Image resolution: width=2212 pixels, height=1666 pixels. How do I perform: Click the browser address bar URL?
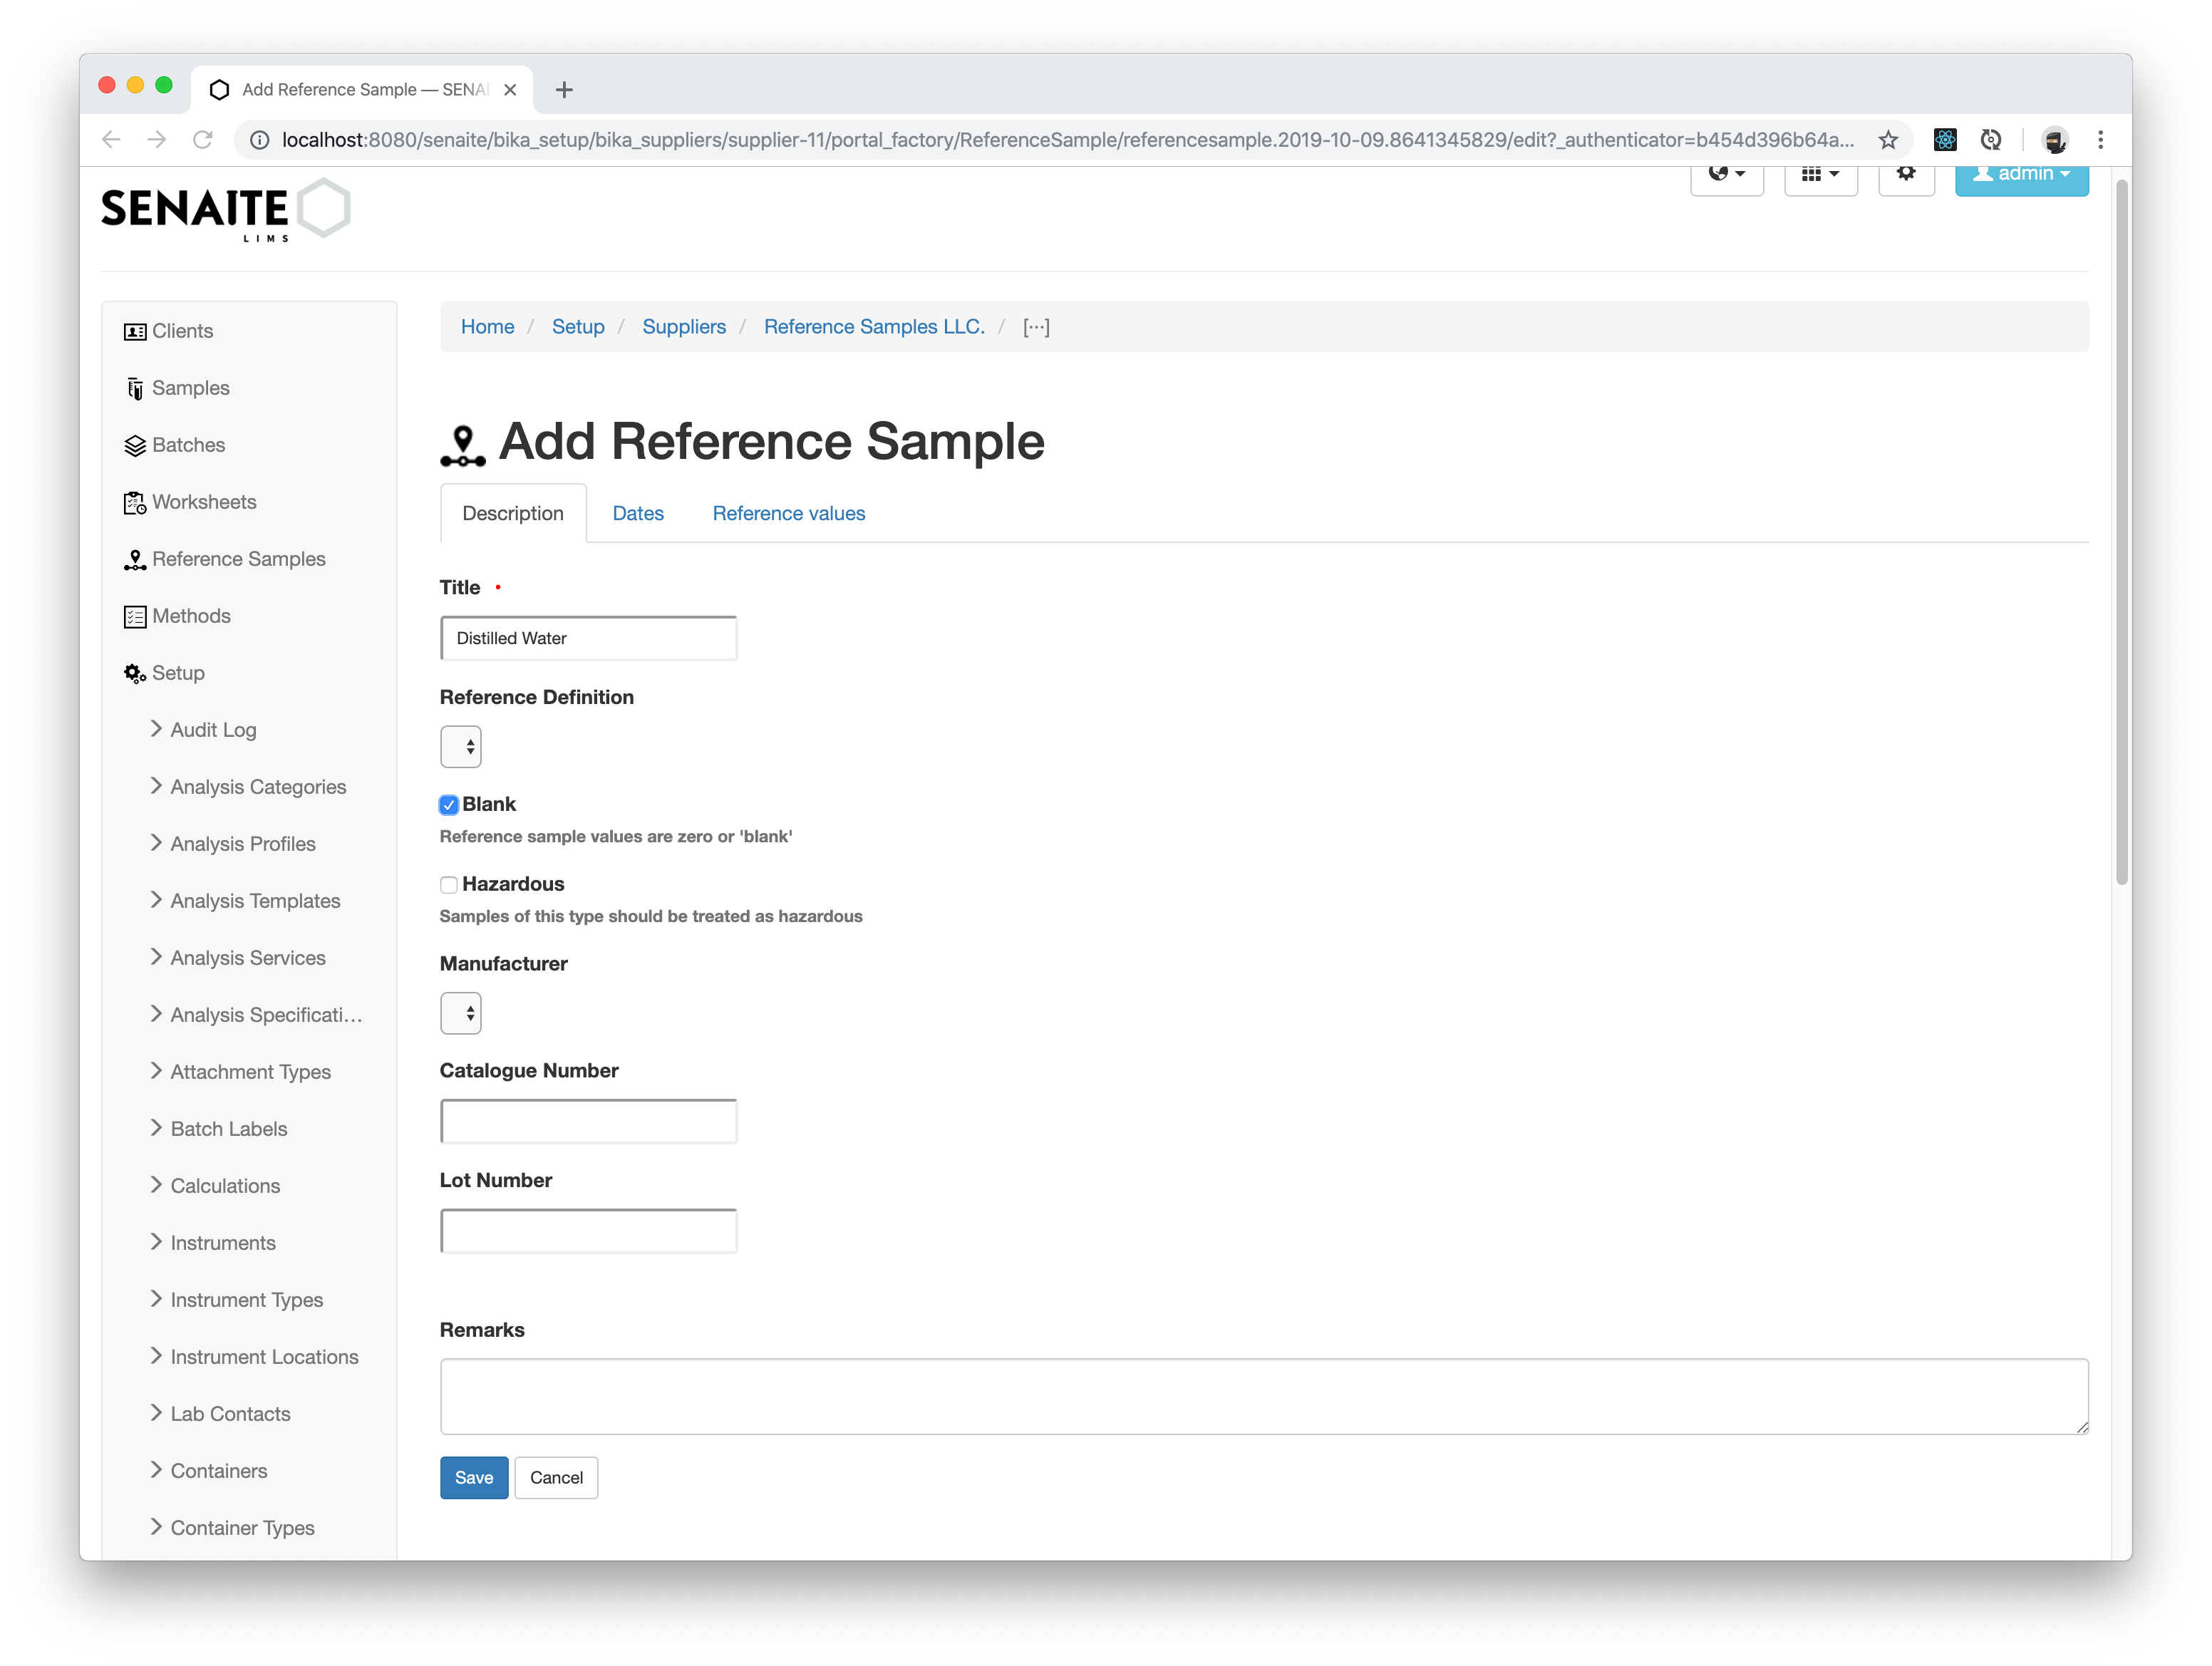coord(1068,140)
